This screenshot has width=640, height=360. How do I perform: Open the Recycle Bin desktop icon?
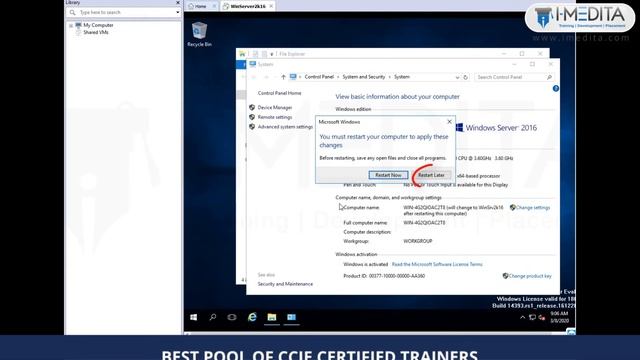[199, 35]
